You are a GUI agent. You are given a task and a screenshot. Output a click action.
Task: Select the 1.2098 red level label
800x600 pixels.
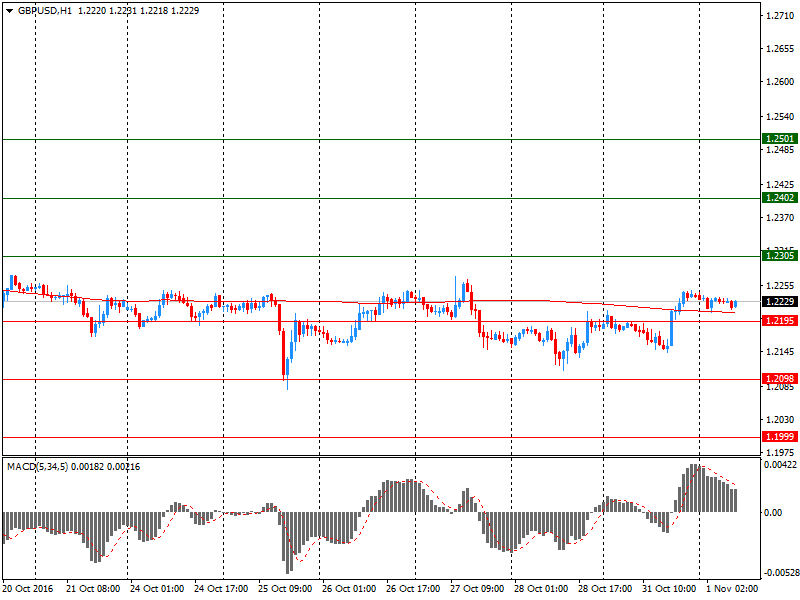point(780,379)
